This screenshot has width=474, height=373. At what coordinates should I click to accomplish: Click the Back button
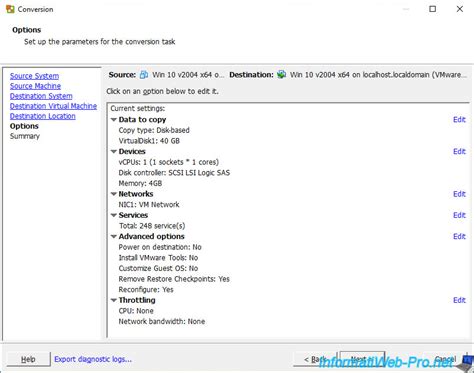[x=315, y=359]
